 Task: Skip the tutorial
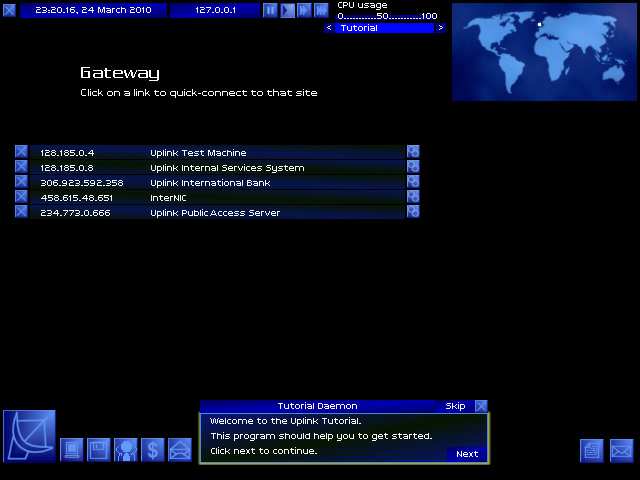point(455,406)
